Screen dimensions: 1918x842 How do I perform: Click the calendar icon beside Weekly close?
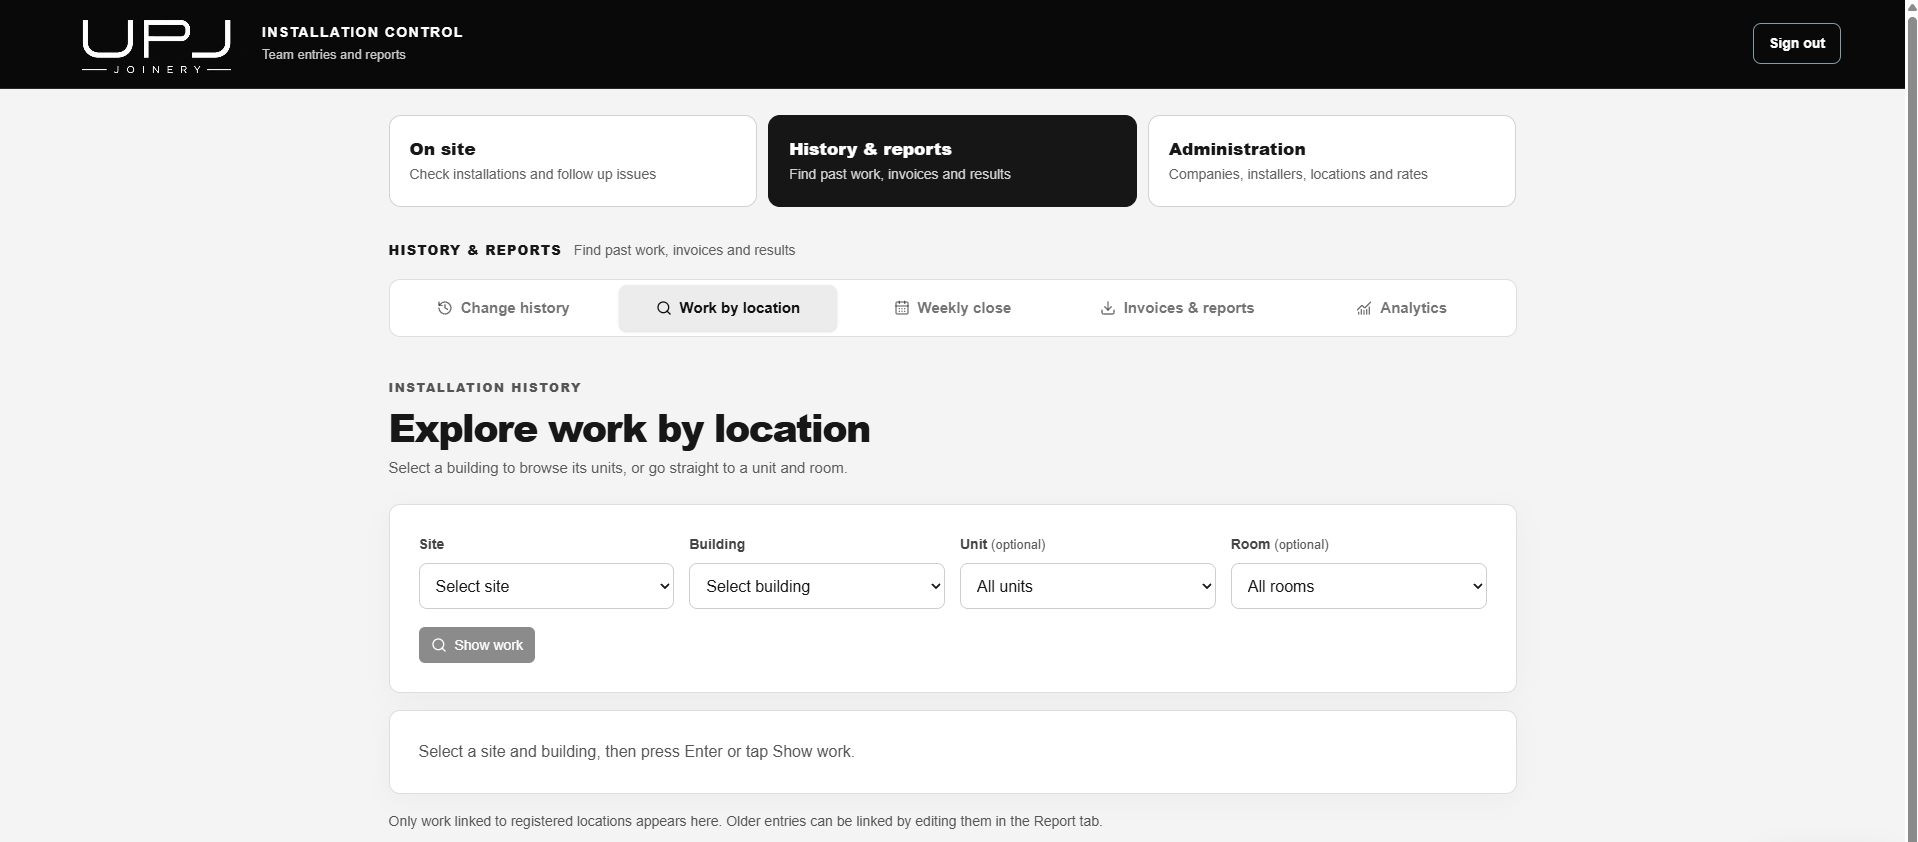point(902,308)
